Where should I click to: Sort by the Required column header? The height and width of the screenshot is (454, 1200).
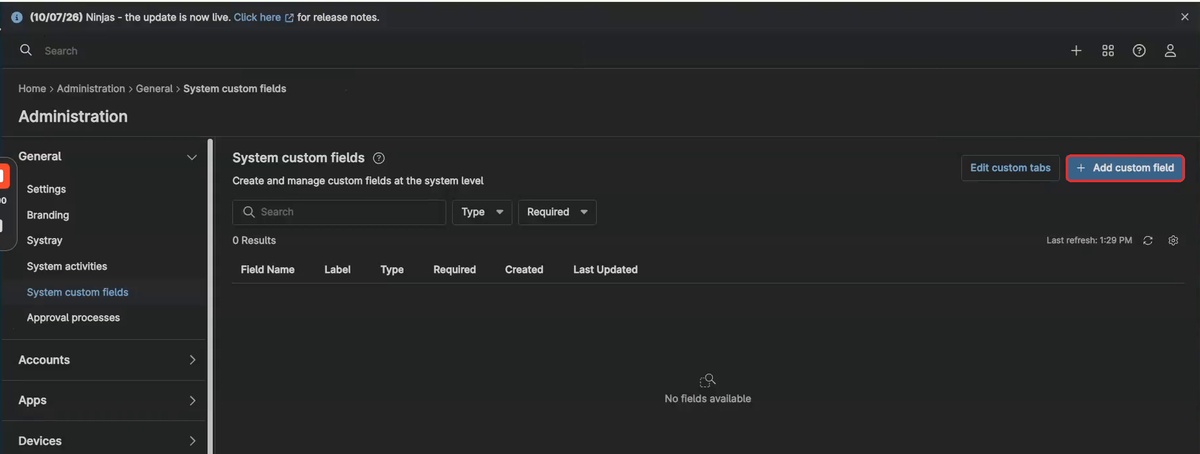click(x=455, y=270)
